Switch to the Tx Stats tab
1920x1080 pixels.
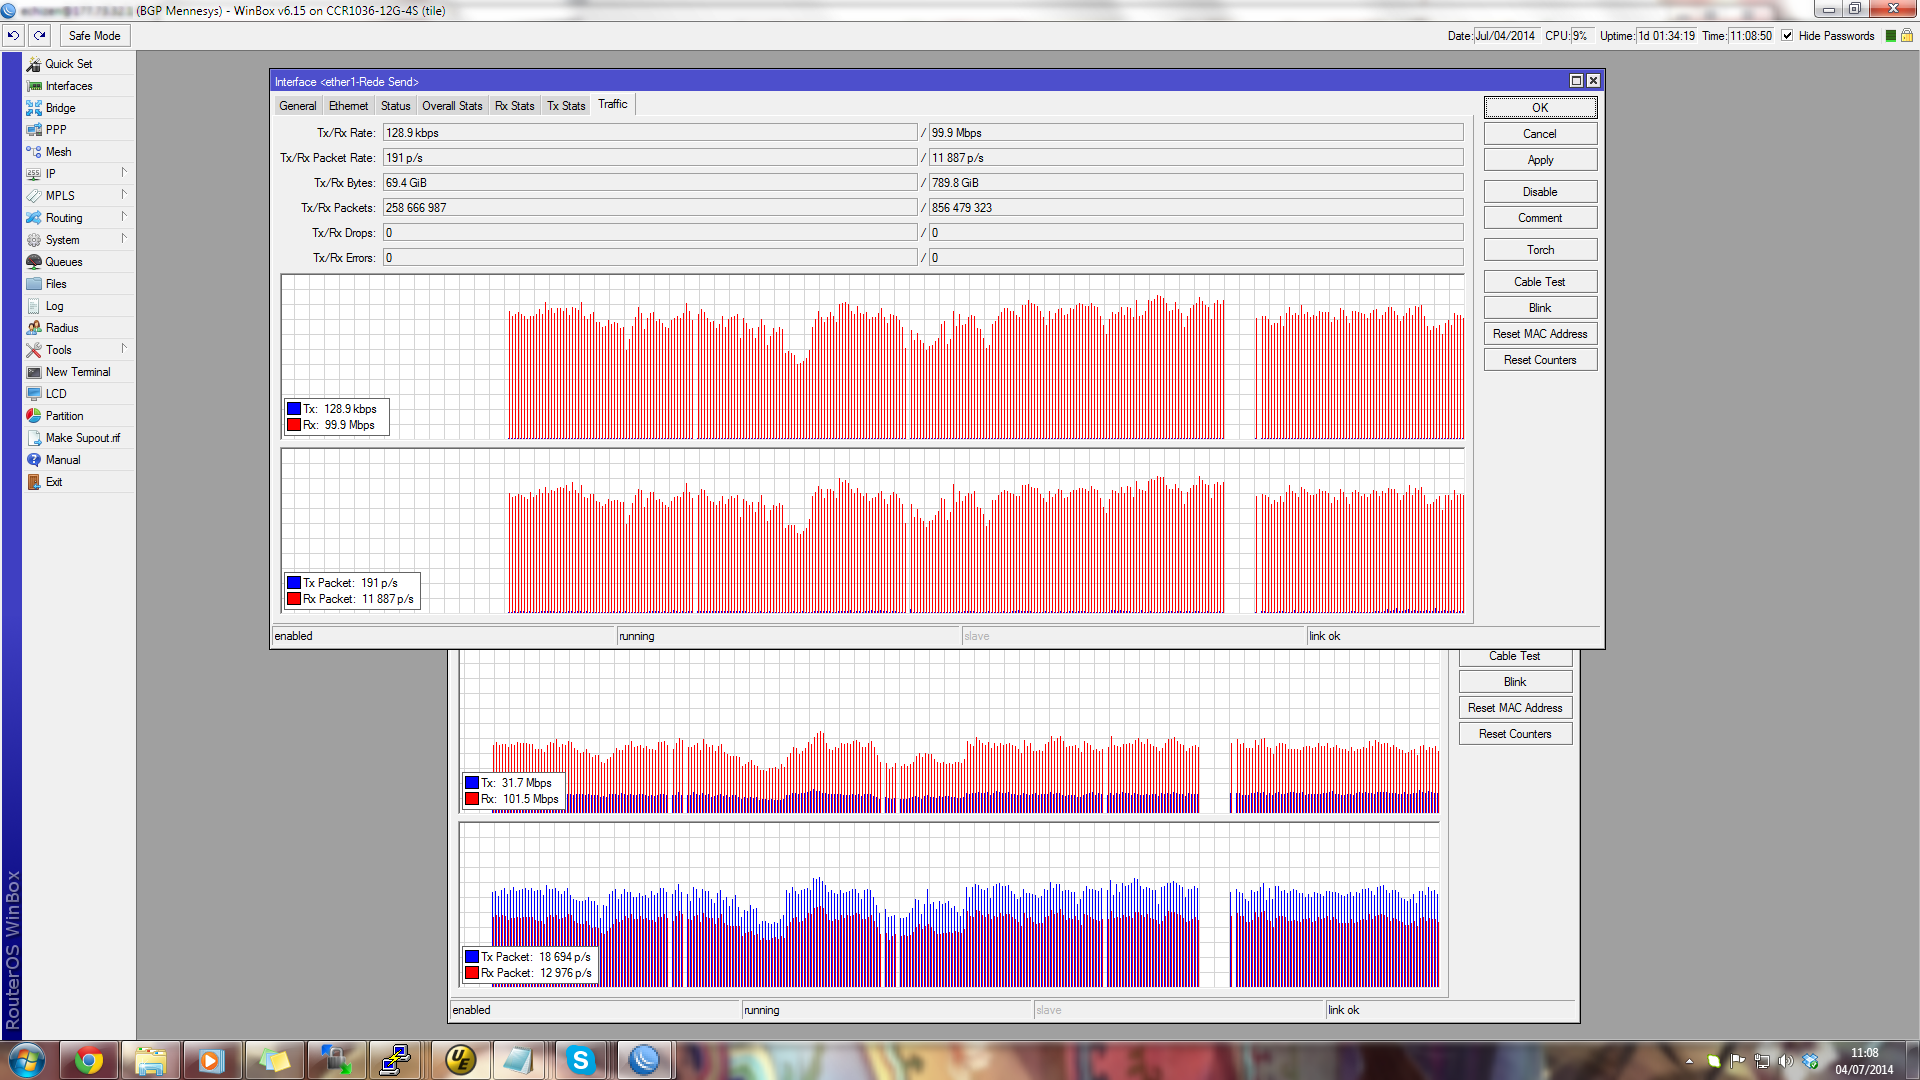coord(565,104)
